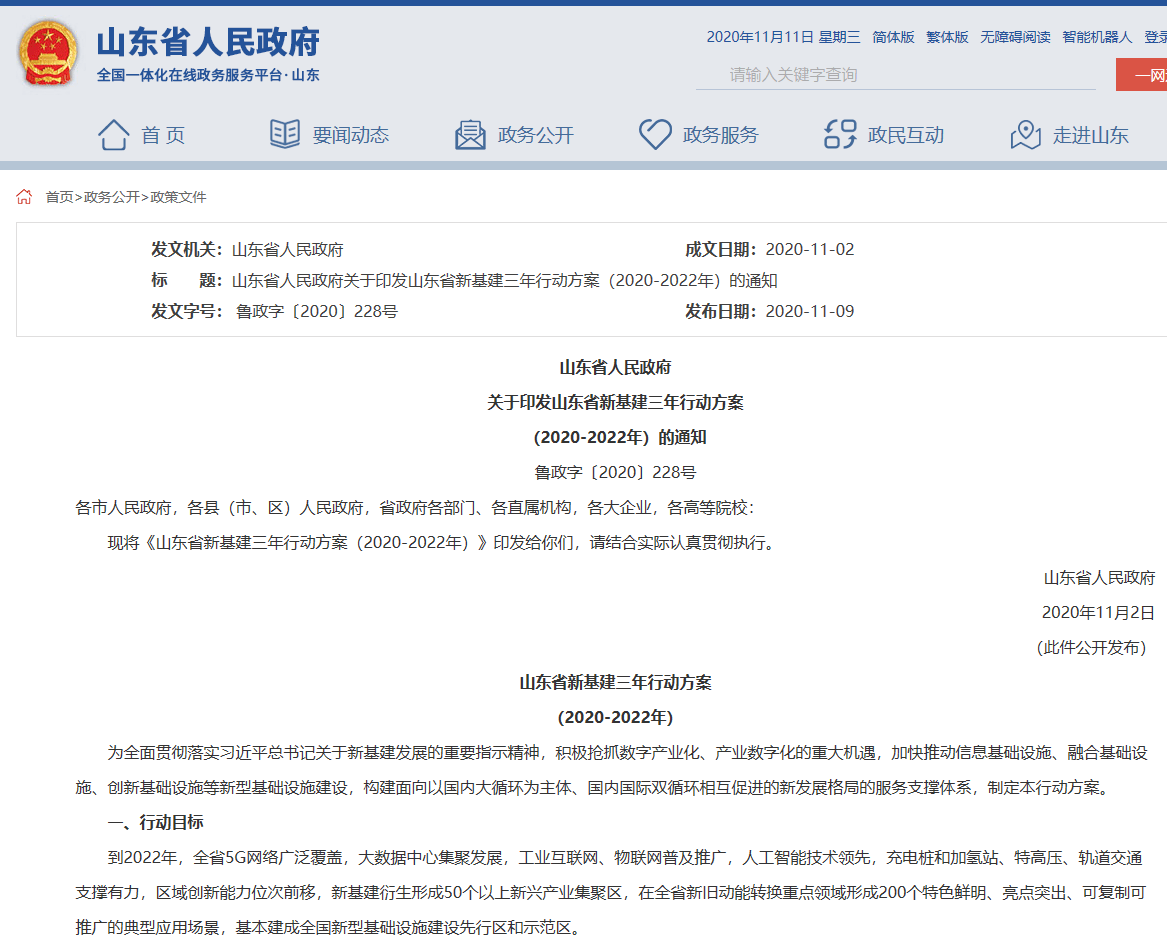
Task: Click the open book icon for 要闻动态
Action: point(285,135)
